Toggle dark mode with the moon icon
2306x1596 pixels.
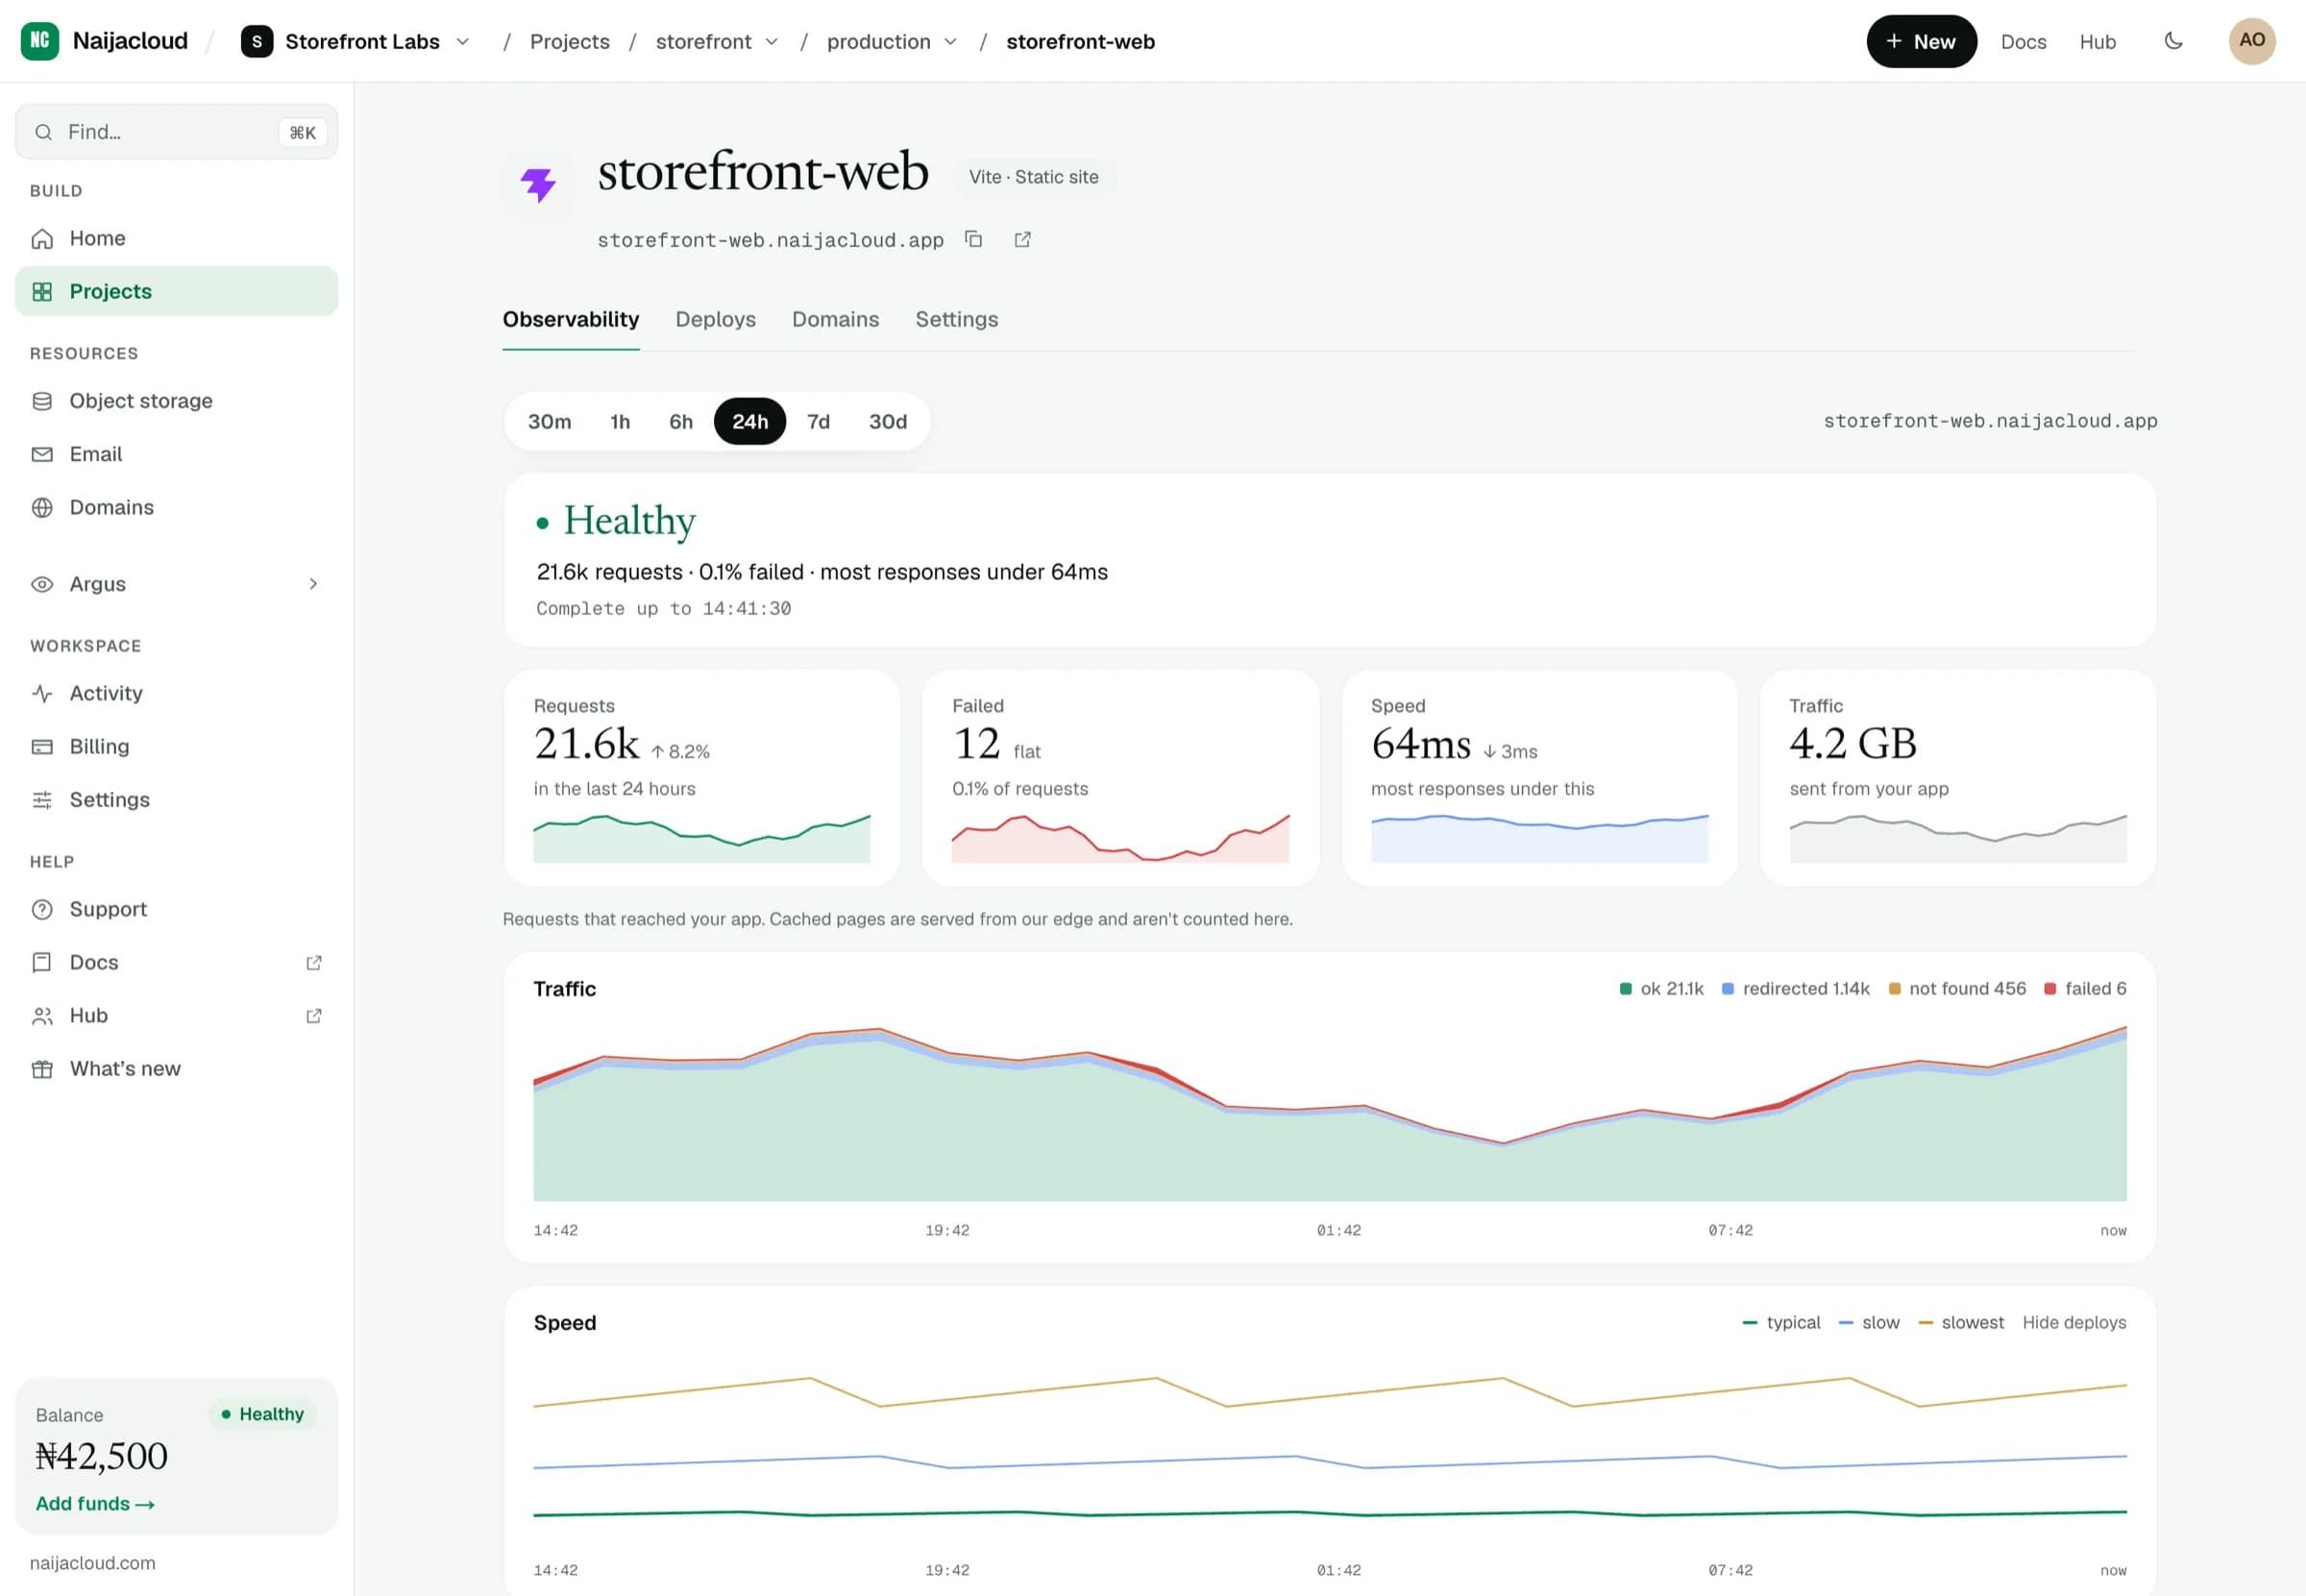tap(2173, 41)
